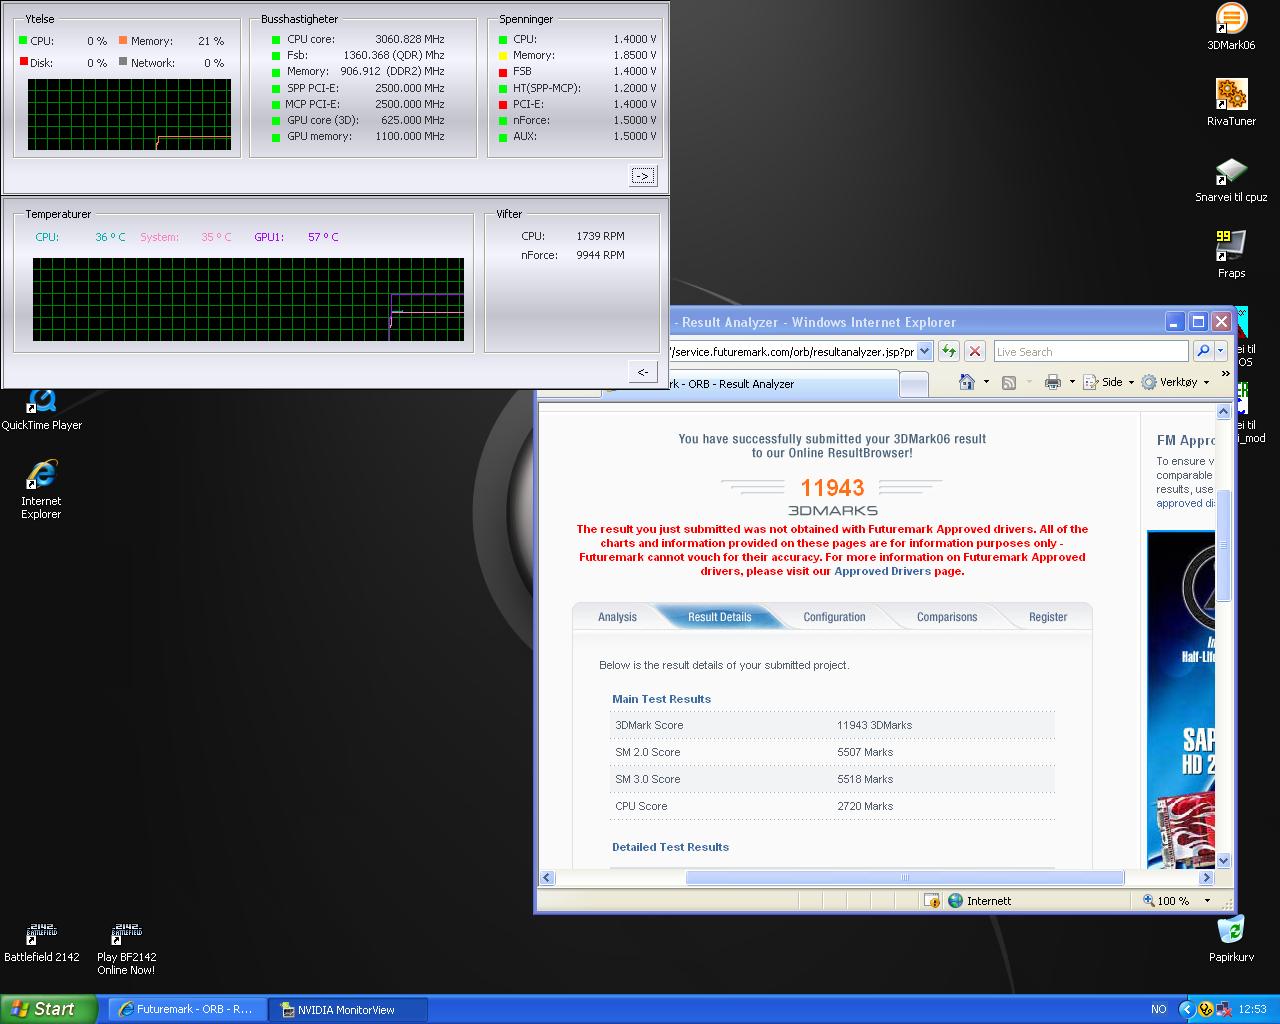Click the taskbar clock showing 12:53
The height and width of the screenshot is (1024, 1280).
pos(1252,1009)
